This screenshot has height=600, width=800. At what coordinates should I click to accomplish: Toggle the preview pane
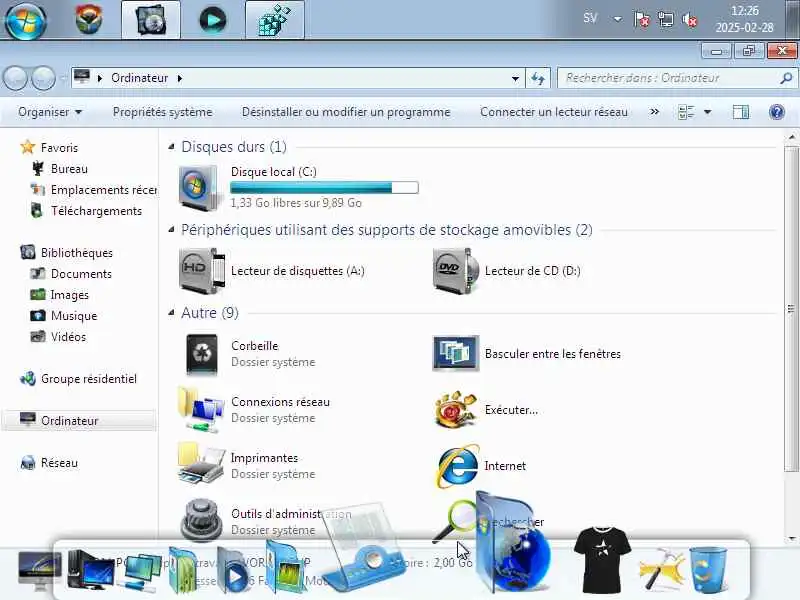tap(741, 112)
